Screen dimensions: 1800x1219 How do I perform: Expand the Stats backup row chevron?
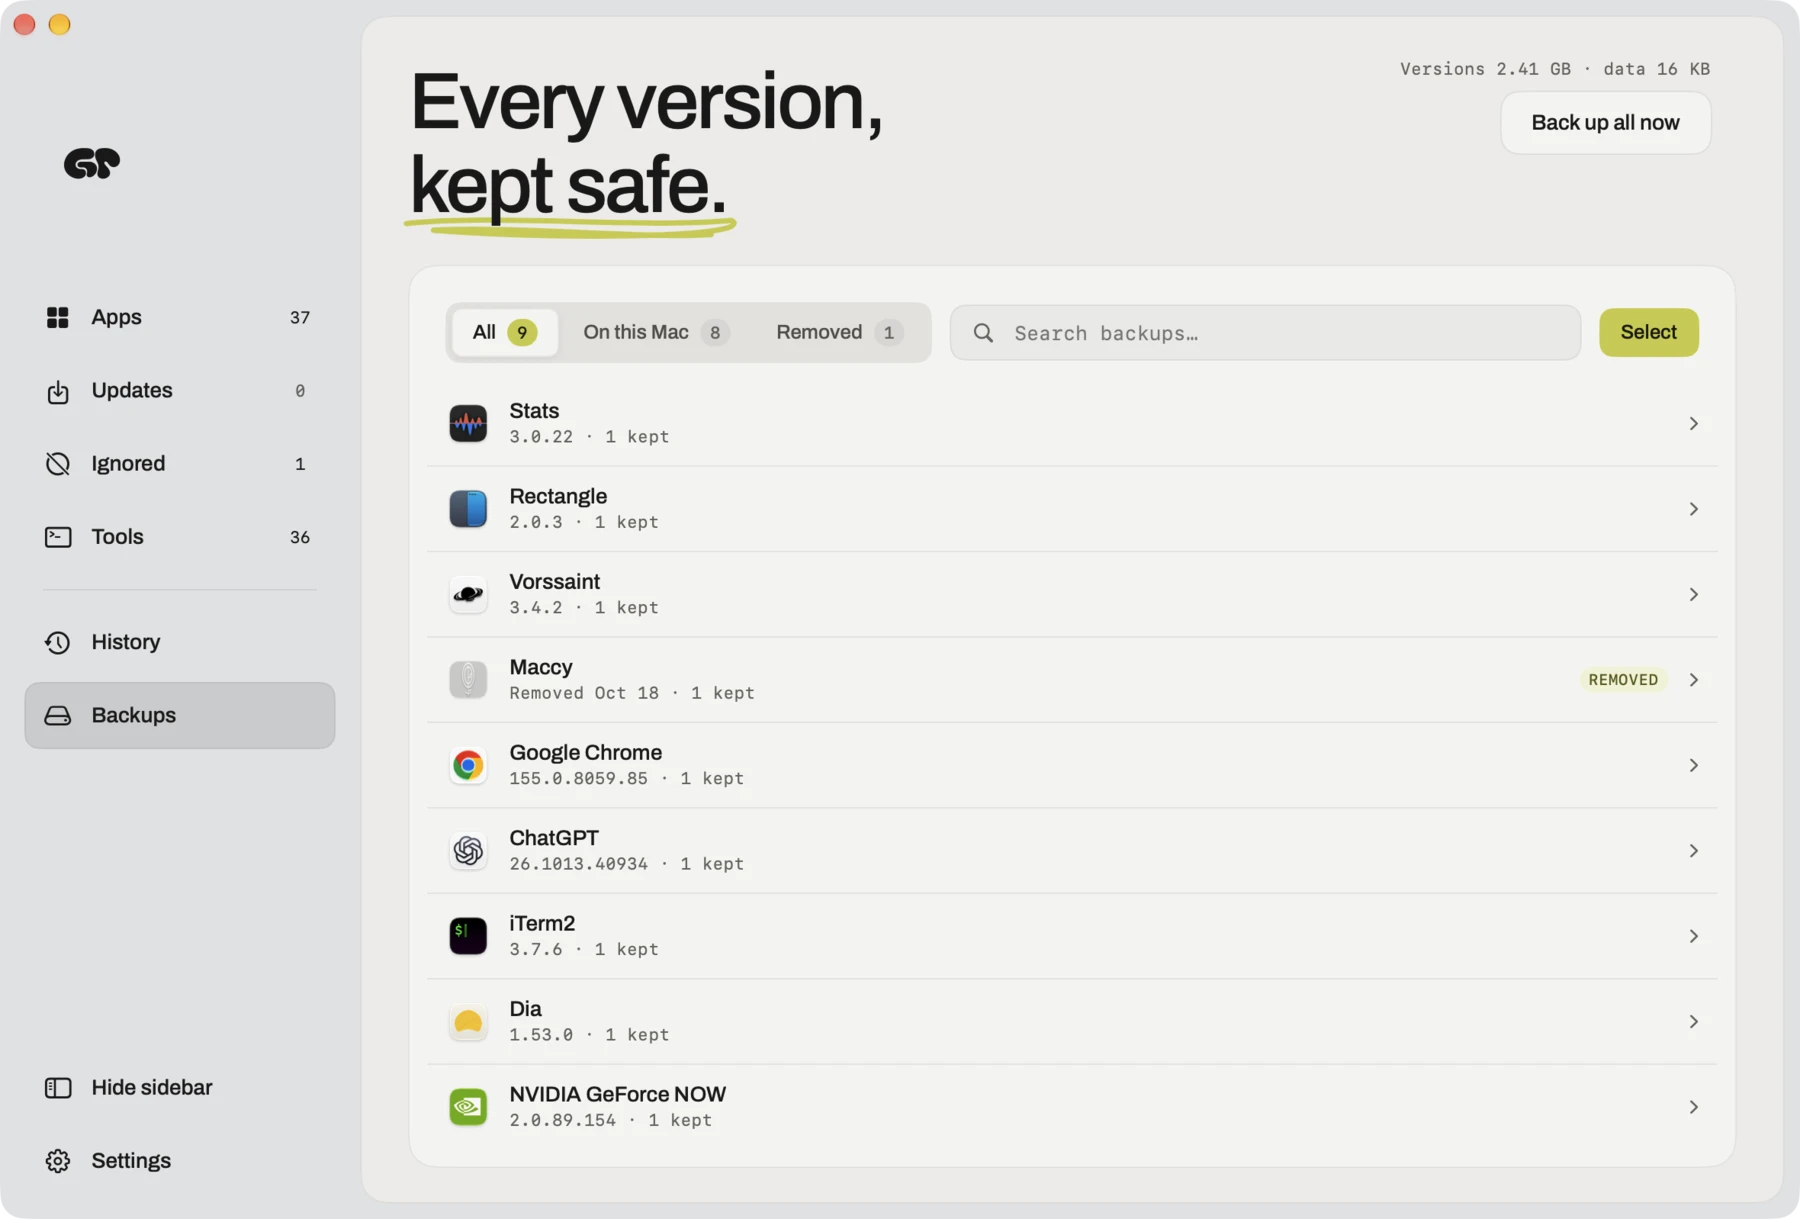point(1694,424)
